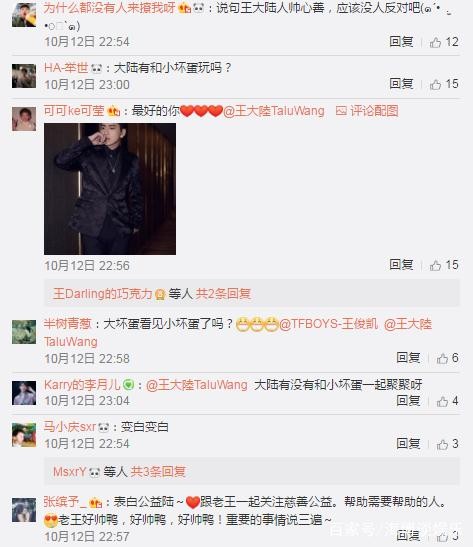
Task: Open MsxrY user link in replies
Action: pos(69,472)
